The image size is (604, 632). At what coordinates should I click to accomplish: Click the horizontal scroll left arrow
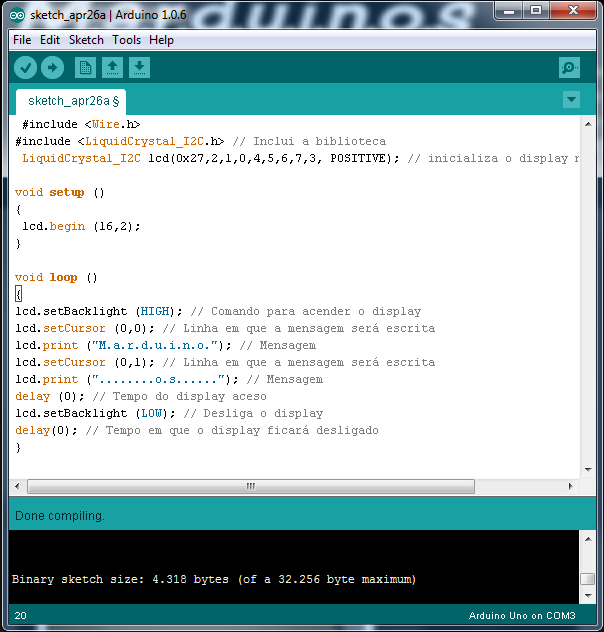pyautogui.click(x=17, y=486)
